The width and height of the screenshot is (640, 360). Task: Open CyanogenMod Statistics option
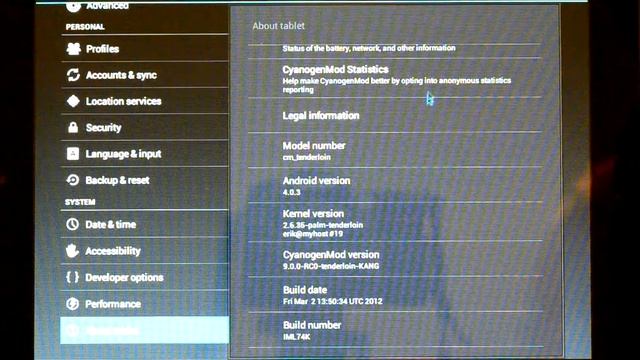click(395, 78)
